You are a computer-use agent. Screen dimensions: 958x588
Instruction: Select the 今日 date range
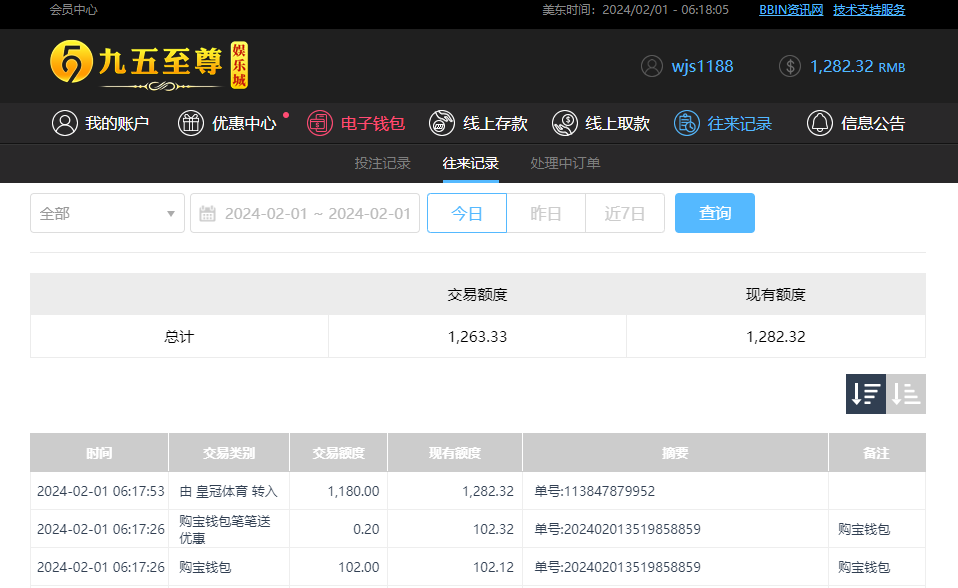coord(467,213)
